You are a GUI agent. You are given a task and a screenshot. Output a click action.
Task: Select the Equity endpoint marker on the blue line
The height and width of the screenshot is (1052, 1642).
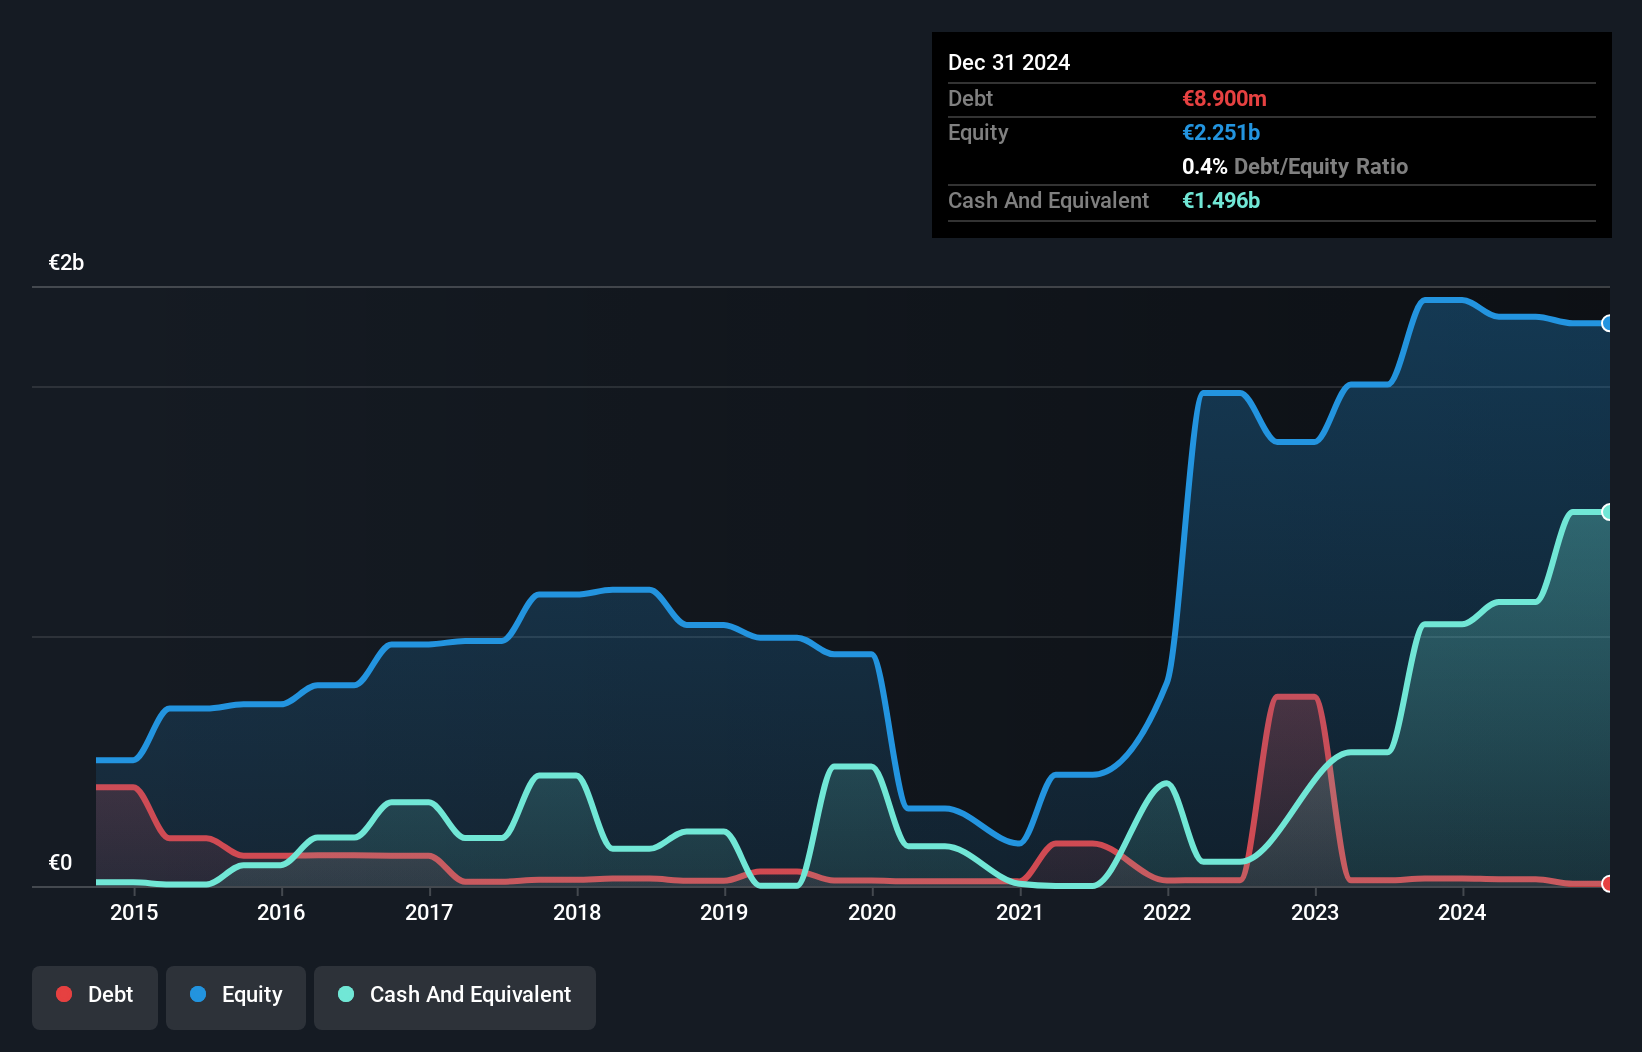coord(1608,323)
